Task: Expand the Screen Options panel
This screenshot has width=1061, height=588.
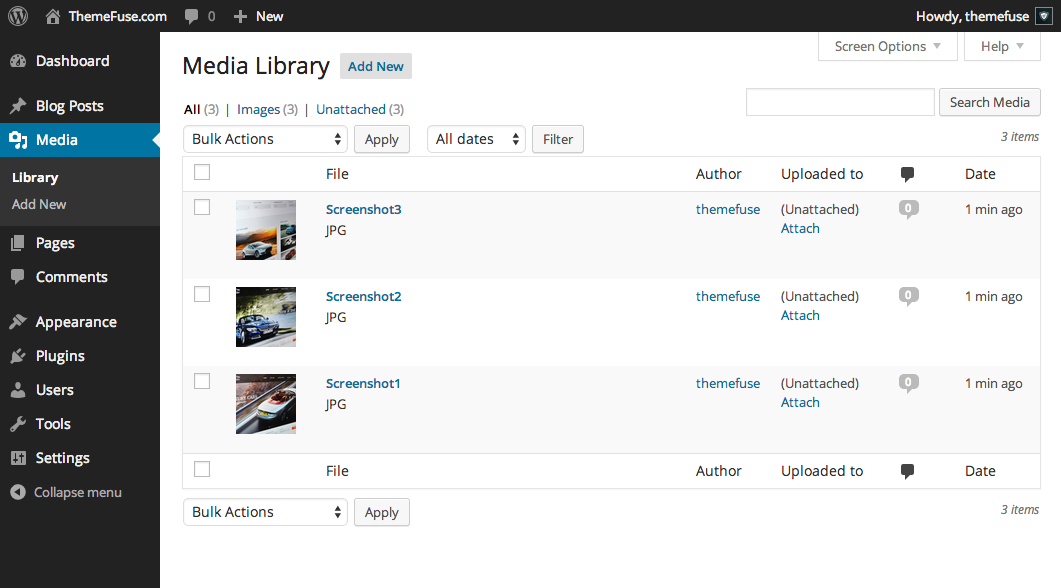Action: [887, 47]
